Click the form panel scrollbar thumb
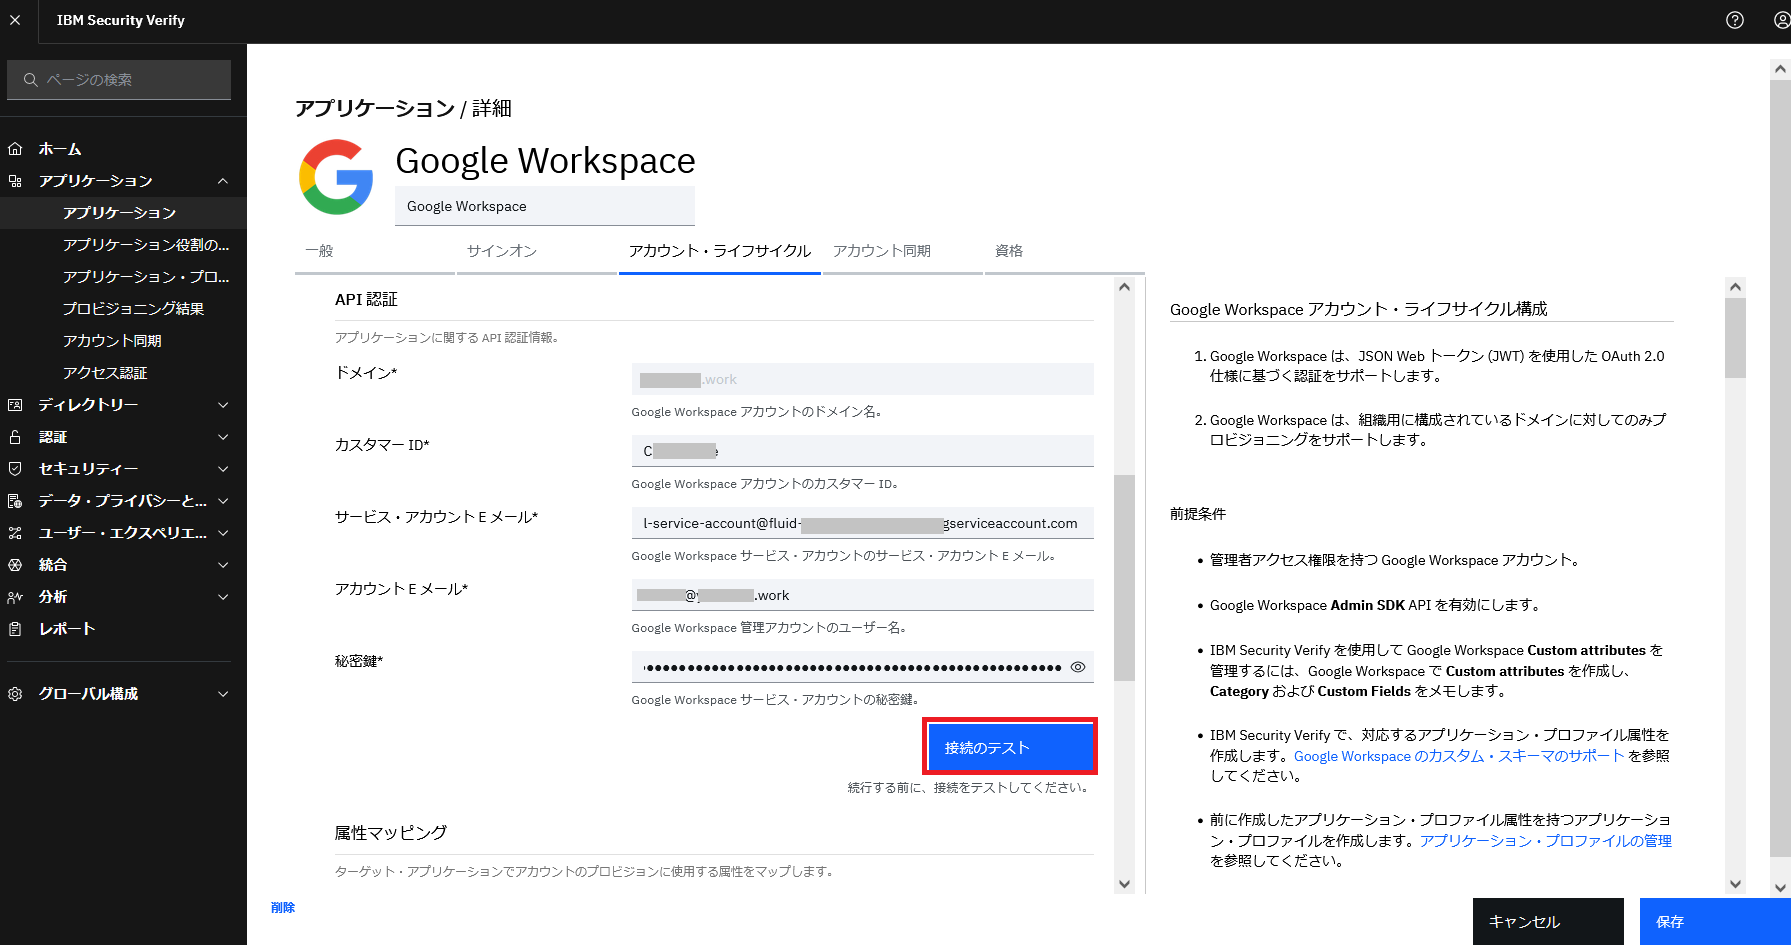The height and width of the screenshot is (945, 1791). 1124,577
